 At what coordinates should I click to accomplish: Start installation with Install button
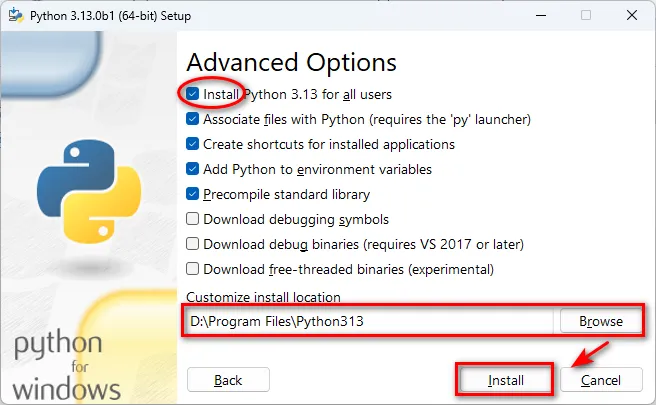pyautogui.click(x=505, y=380)
